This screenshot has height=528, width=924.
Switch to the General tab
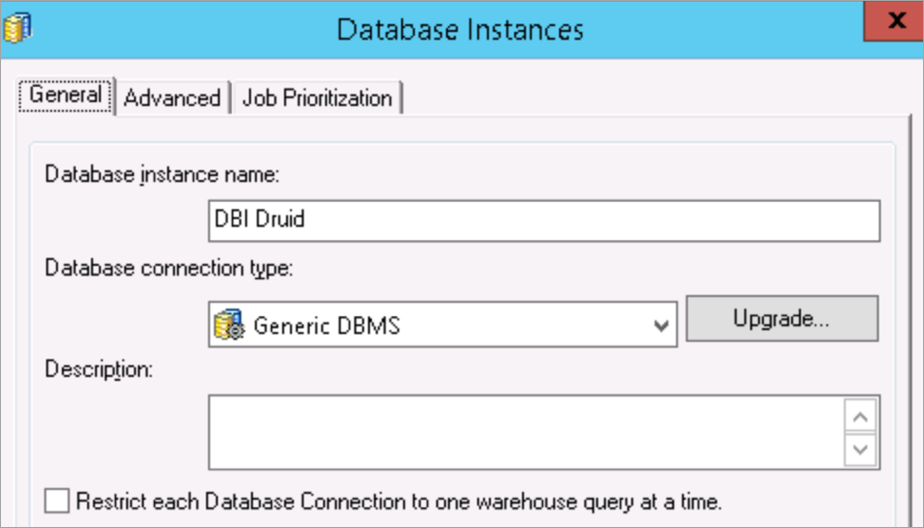pos(65,95)
